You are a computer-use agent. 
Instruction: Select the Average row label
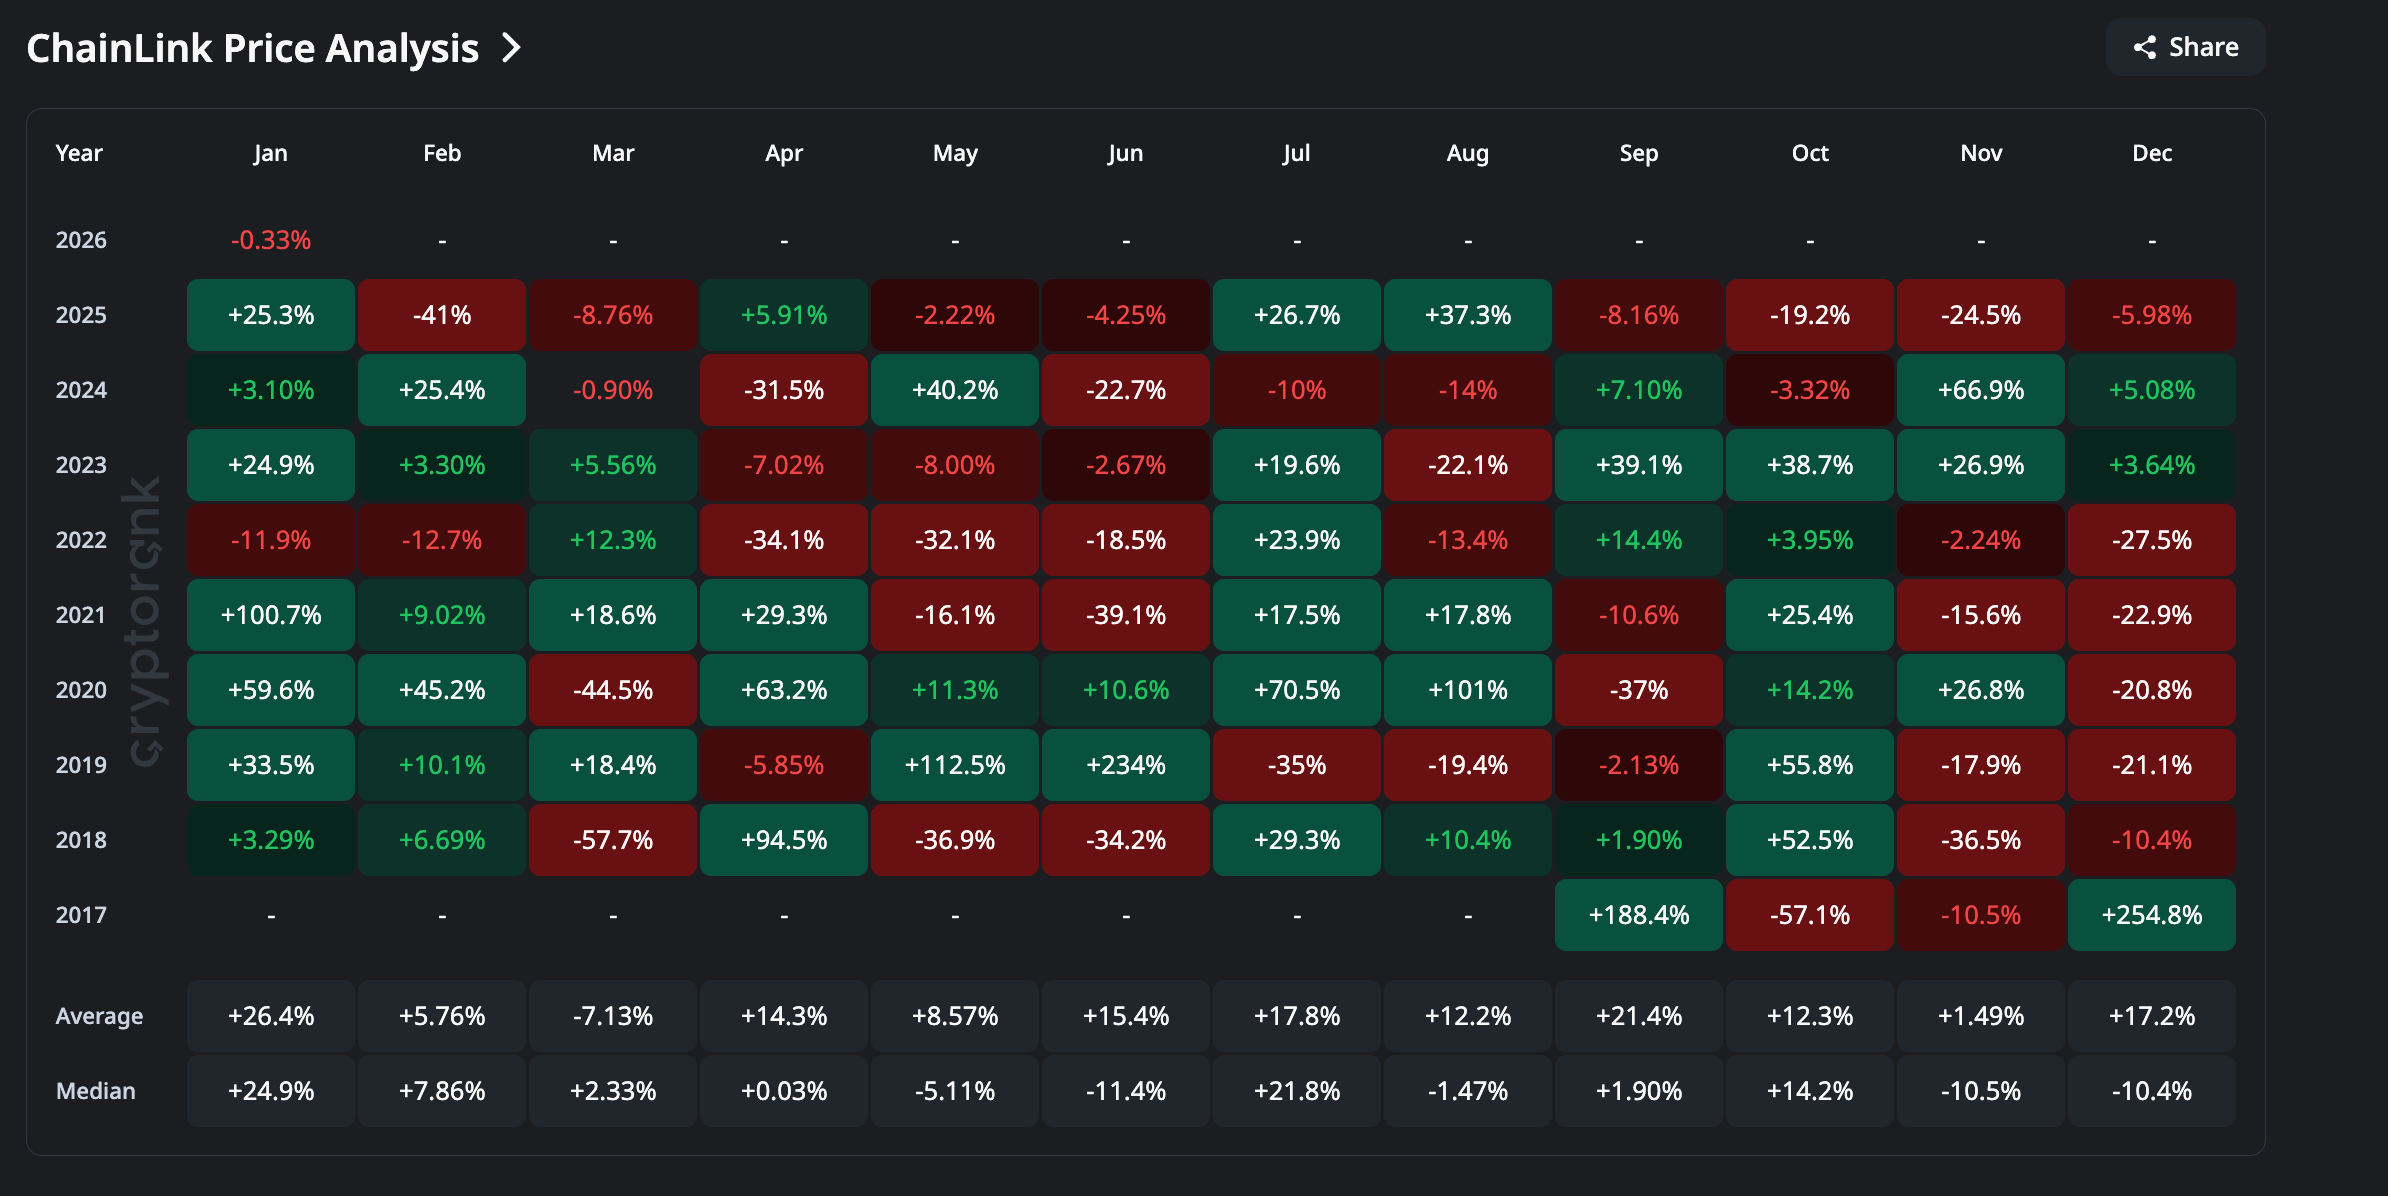[99, 1016]
